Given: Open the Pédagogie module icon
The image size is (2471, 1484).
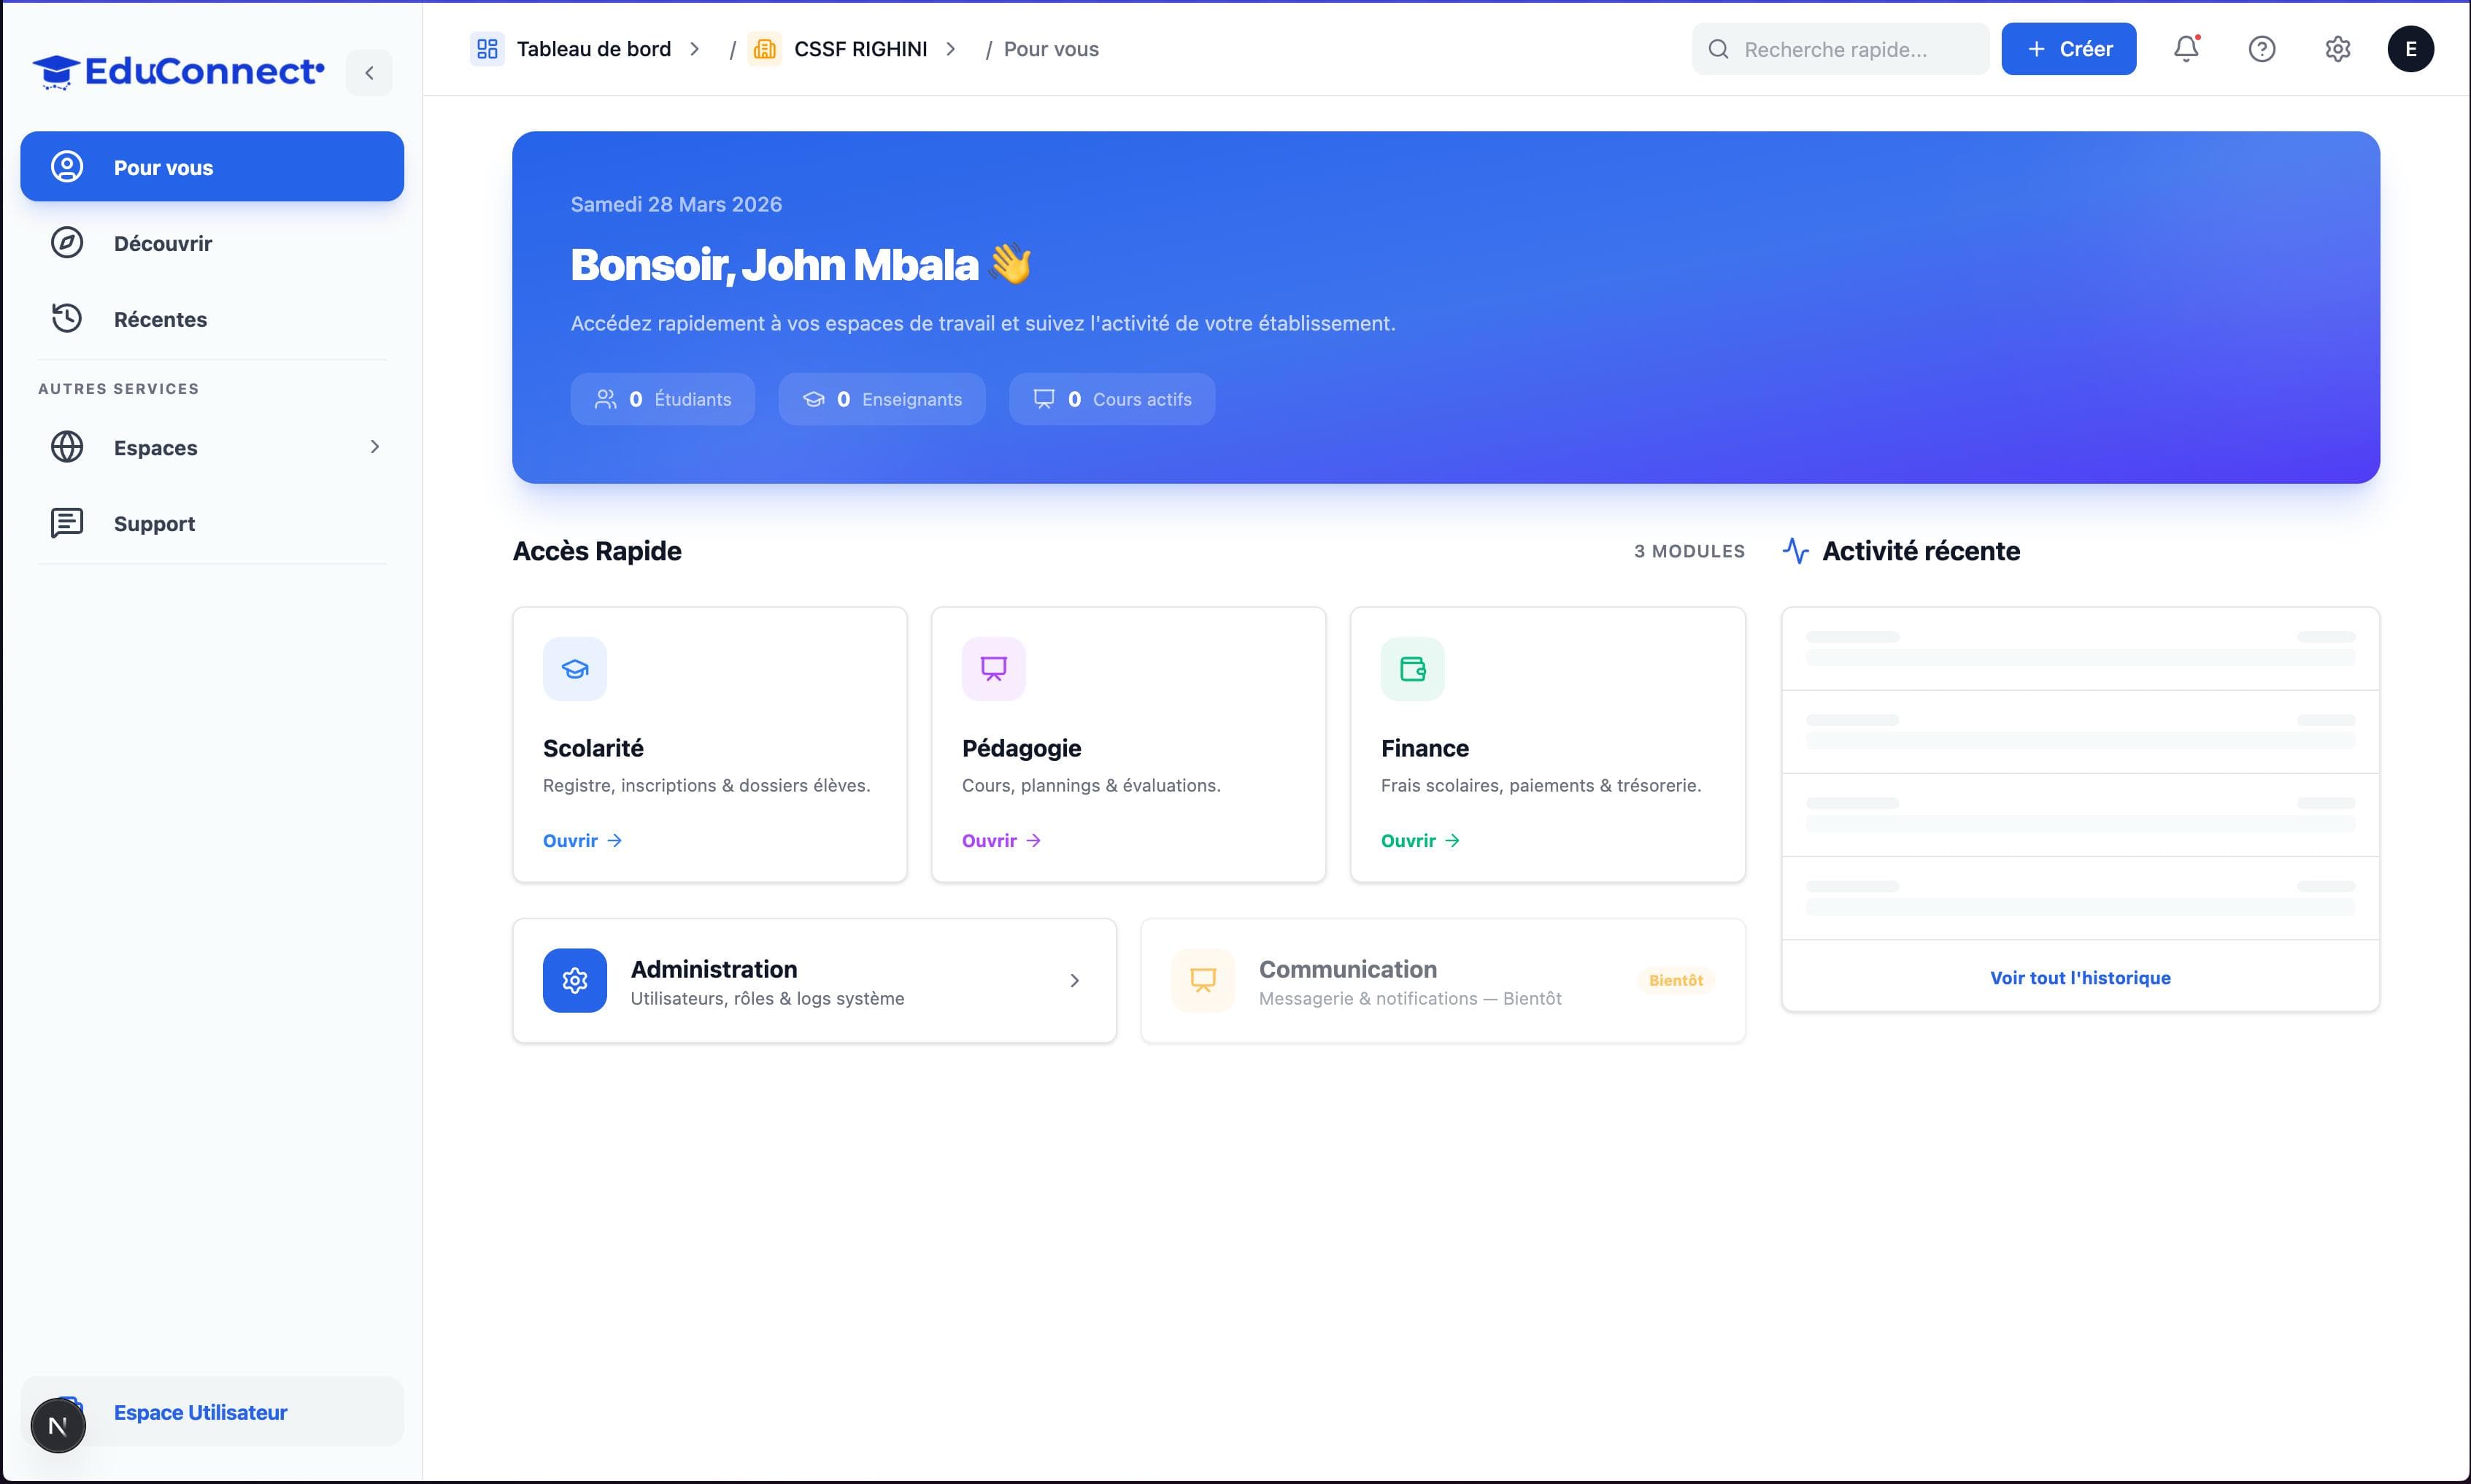Looking at the screenshot, I should click(x=993, y=668).
